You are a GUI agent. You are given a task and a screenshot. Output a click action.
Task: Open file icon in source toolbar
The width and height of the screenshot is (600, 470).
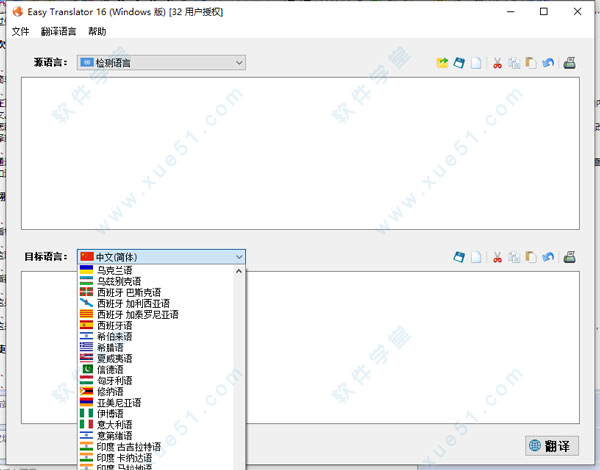[442, 63]
